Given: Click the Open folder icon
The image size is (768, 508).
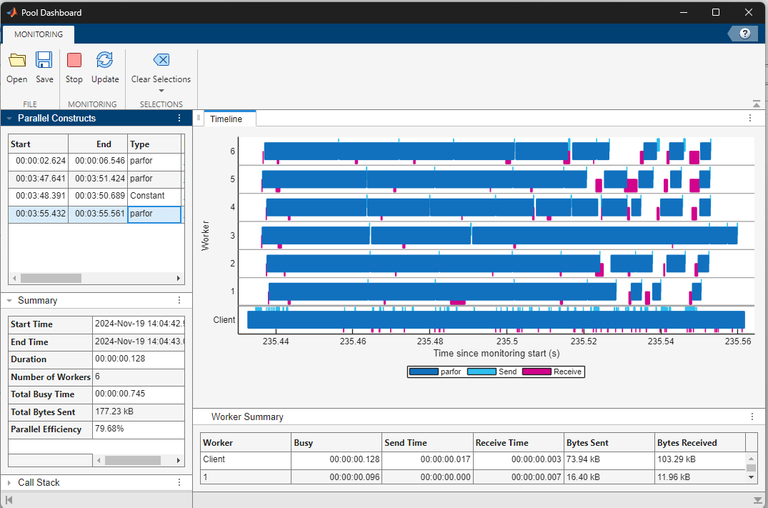Looking at the screenshot, I should pyautogui.click(x=17, y=61).
